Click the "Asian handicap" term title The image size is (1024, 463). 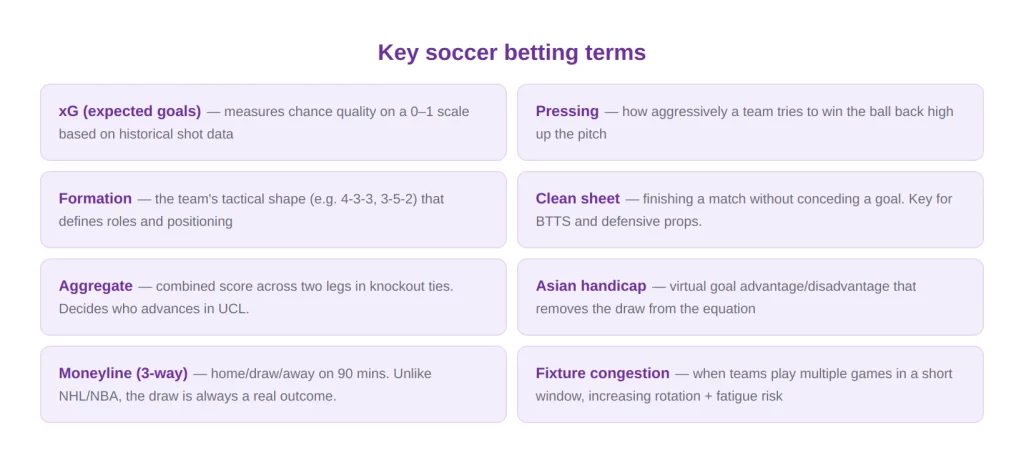click(591, 285)
